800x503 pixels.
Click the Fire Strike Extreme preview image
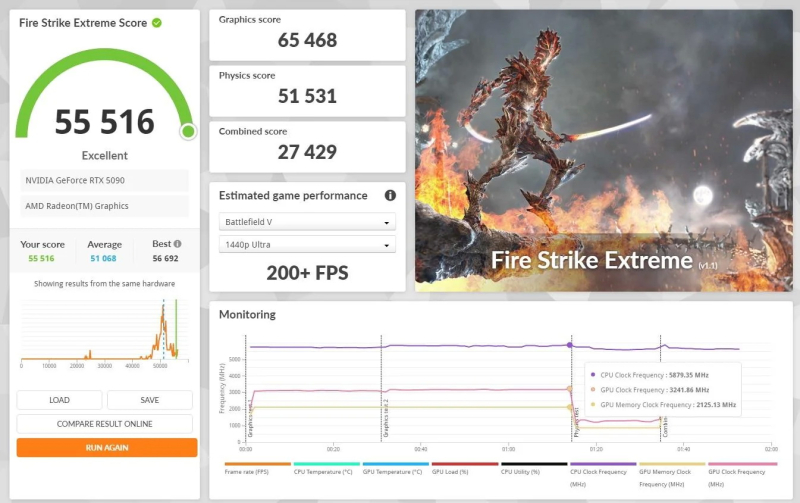click(603, 150)
